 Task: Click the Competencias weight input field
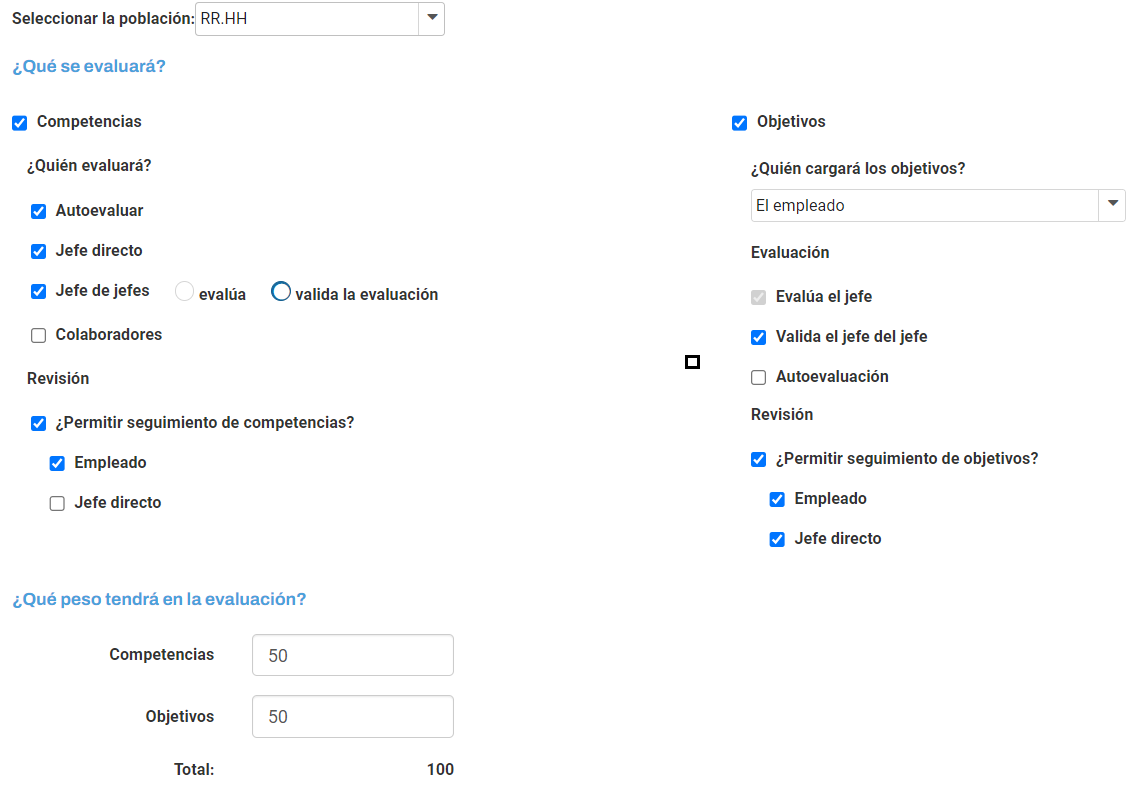click(353, 656)
